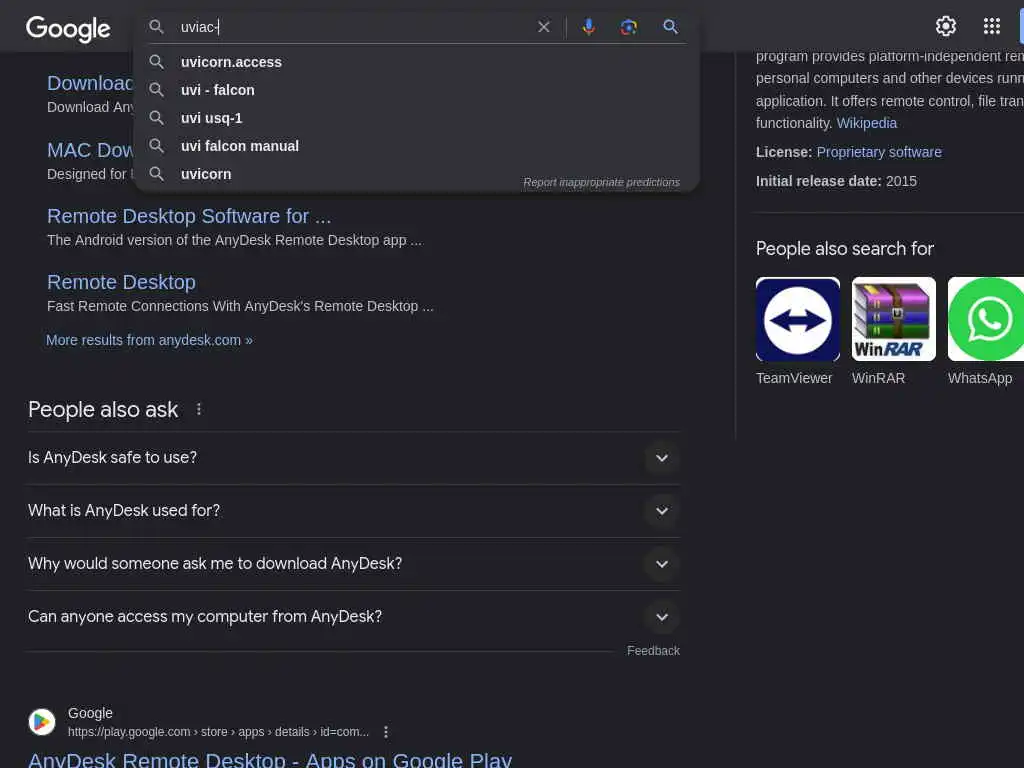Open the 'Remote Desktop' result link
Screen dimensions: 1024x768
[121, 282]
